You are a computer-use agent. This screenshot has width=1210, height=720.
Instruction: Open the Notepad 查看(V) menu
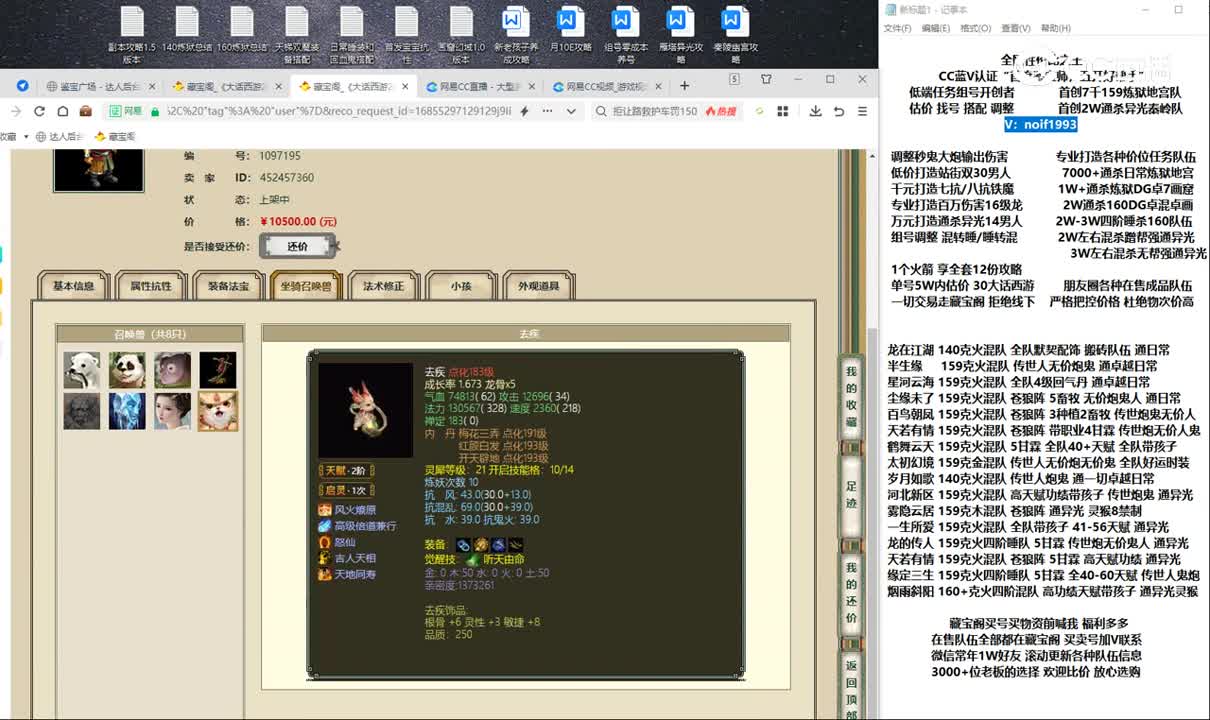(x=1015, y=28)
